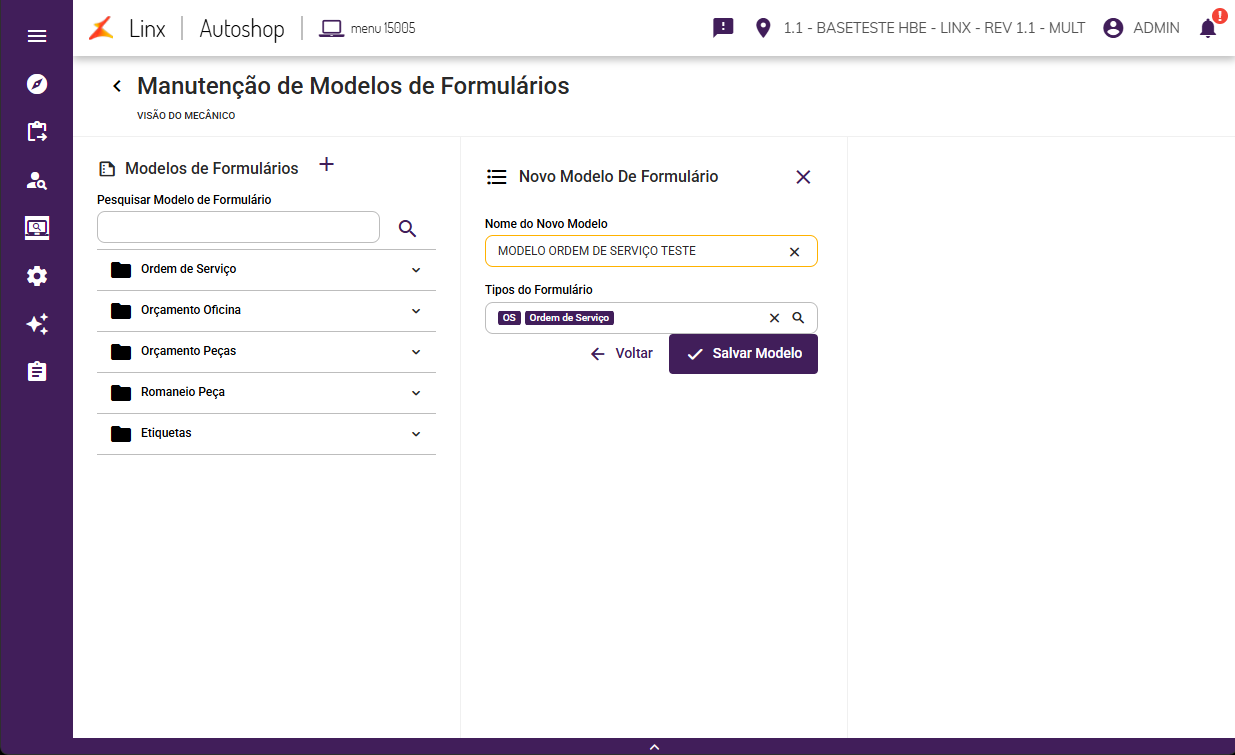
Task: Click the Voltar button
Action: click(x=621, y=354)
